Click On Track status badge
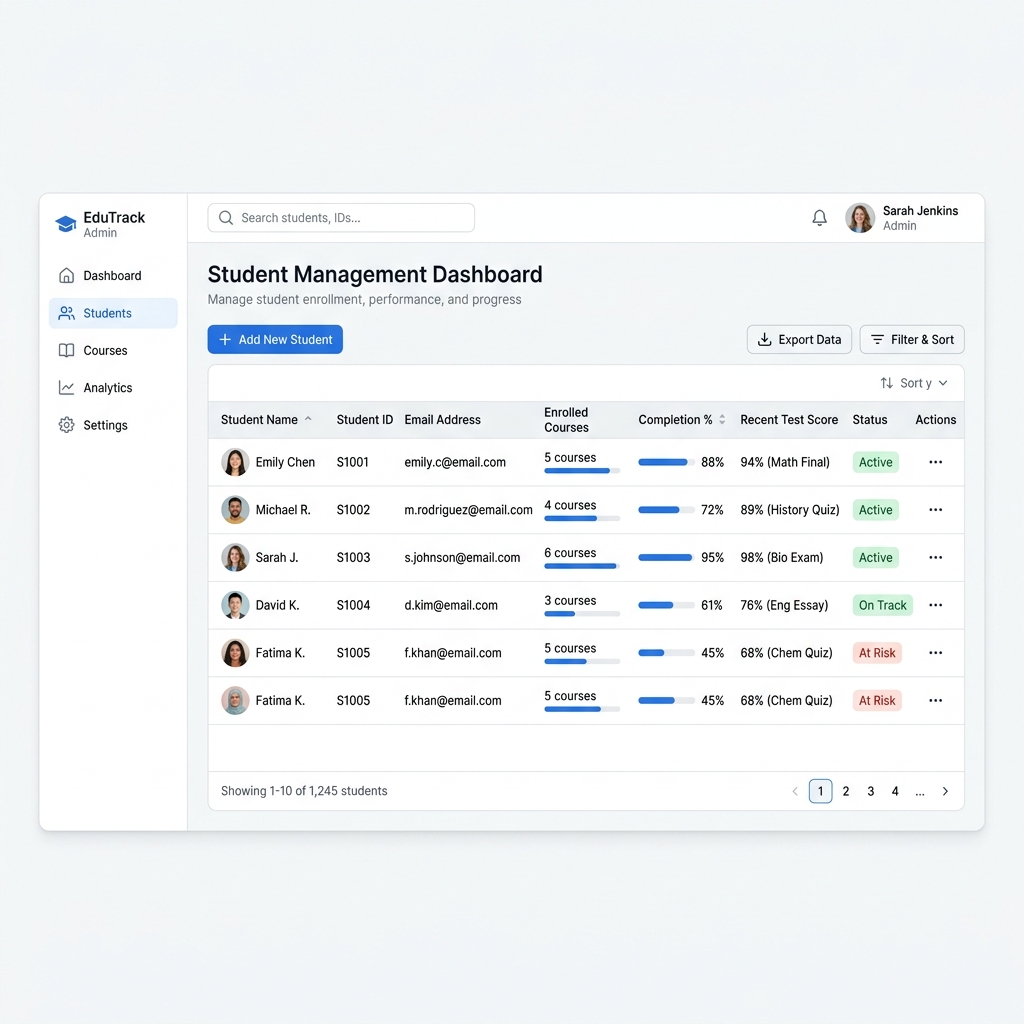Screen dimensions: 1024x1024 pos(882,605)
